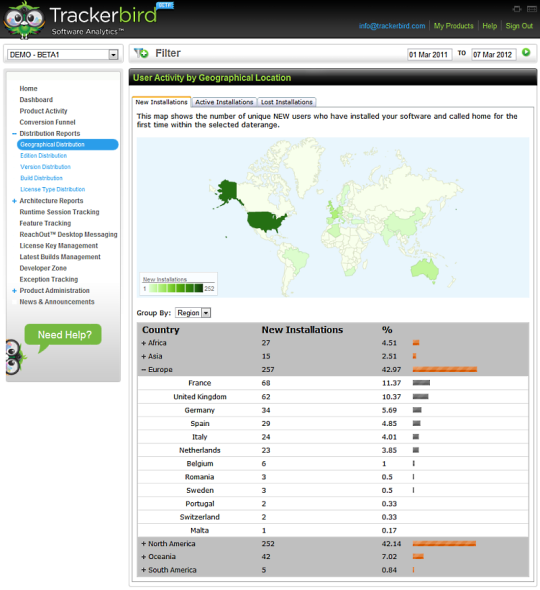Expand the Asia region row
The height and width of the screenshot is (590, 540).
pyautogui.click(x=143, y=357)
